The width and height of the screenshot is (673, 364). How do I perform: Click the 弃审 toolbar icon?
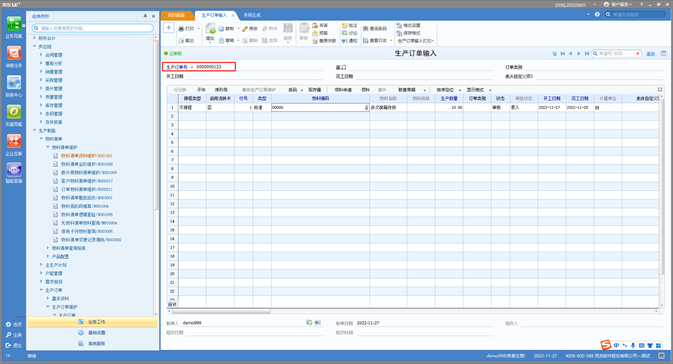[315, 25]
